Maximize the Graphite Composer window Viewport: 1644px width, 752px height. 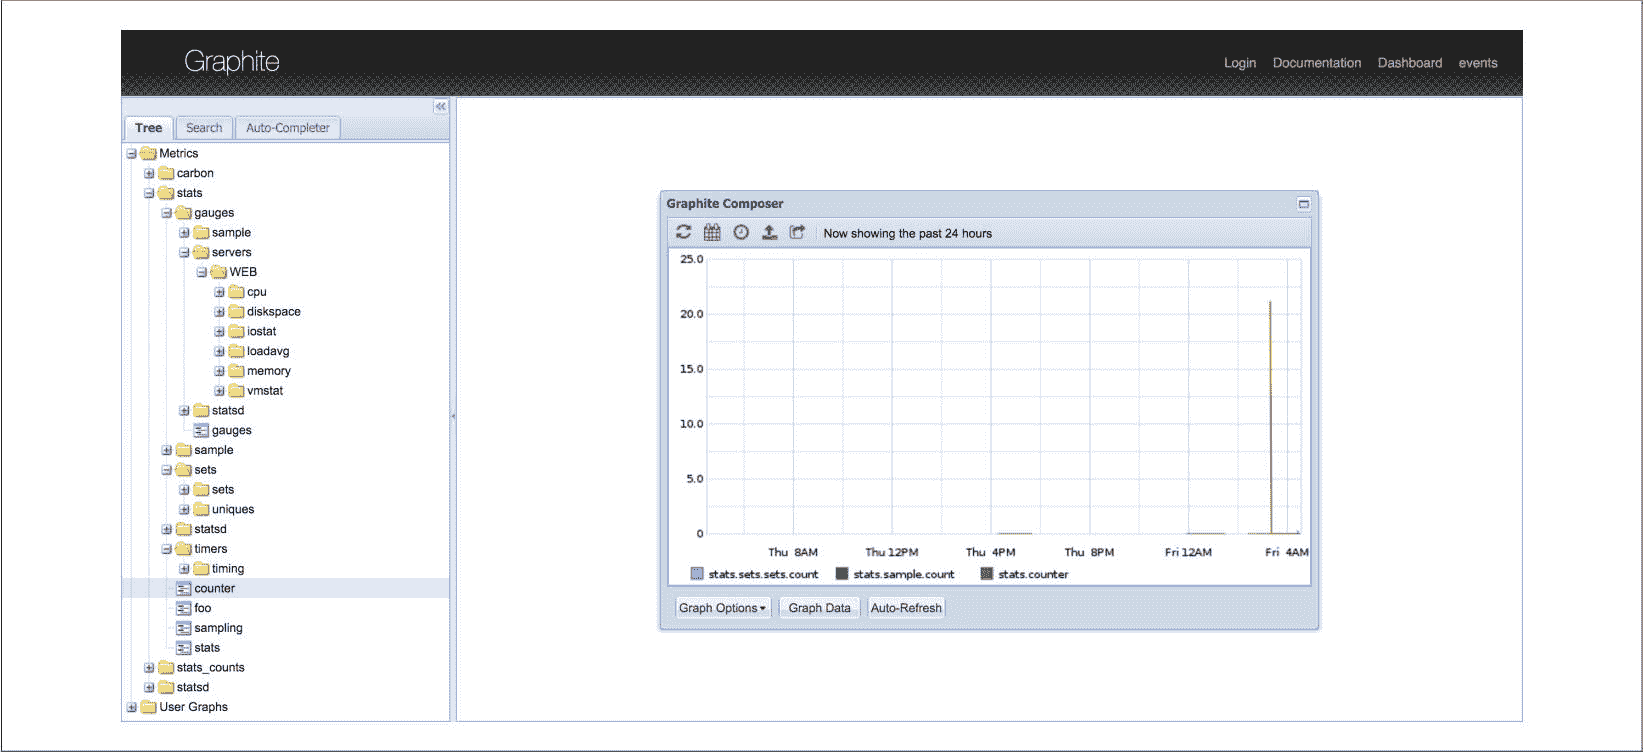(1303, 204)
